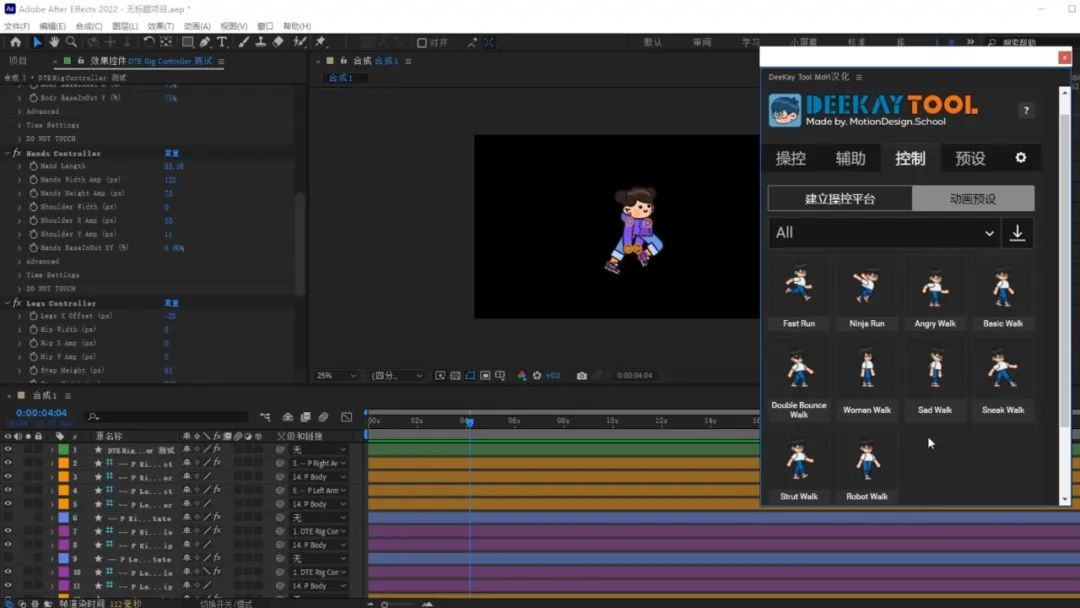Select the Rectangle shape tool
The width and height of the screenshot is (1080, 608).
(187, 43)
